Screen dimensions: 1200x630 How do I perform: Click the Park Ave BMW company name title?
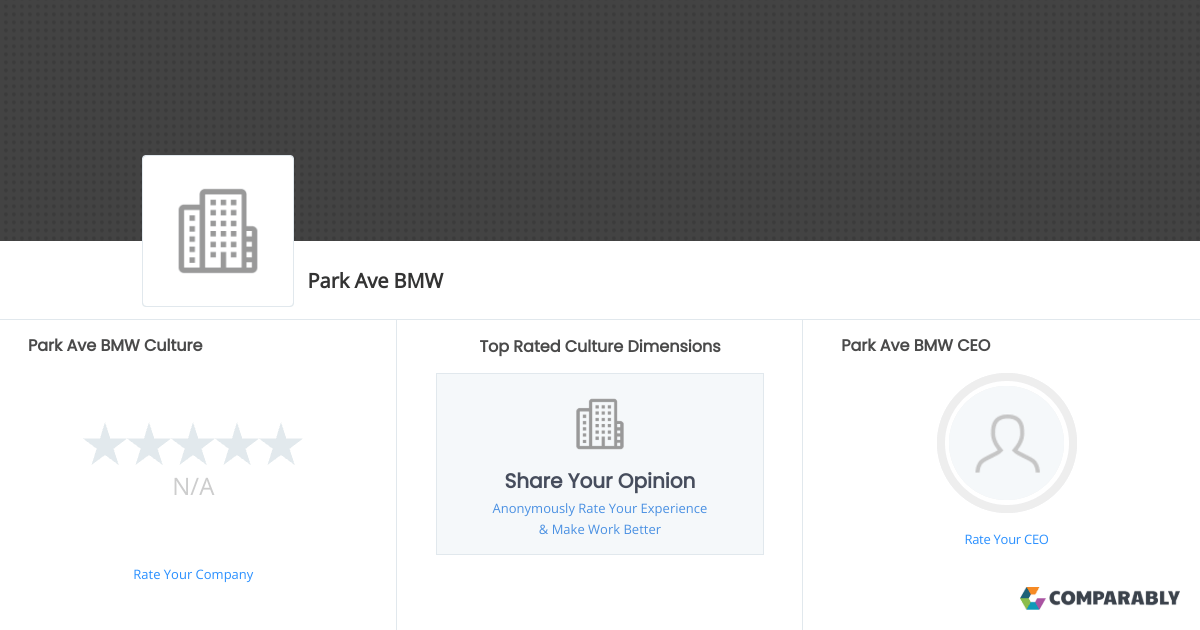pos(375,281)
